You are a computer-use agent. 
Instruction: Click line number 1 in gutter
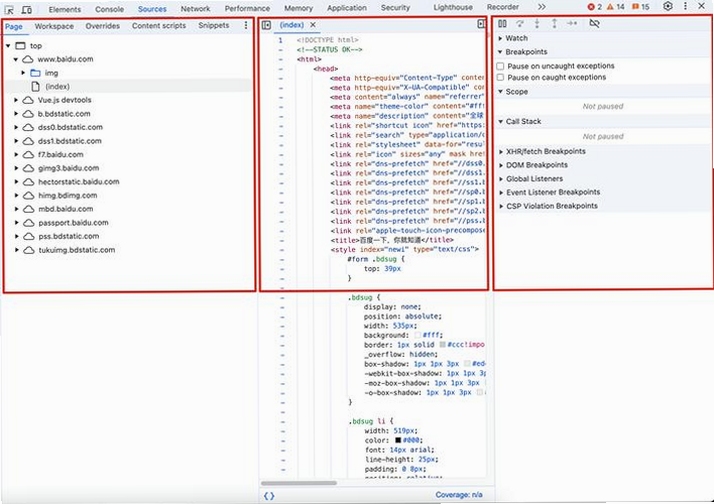coord(280,40)
